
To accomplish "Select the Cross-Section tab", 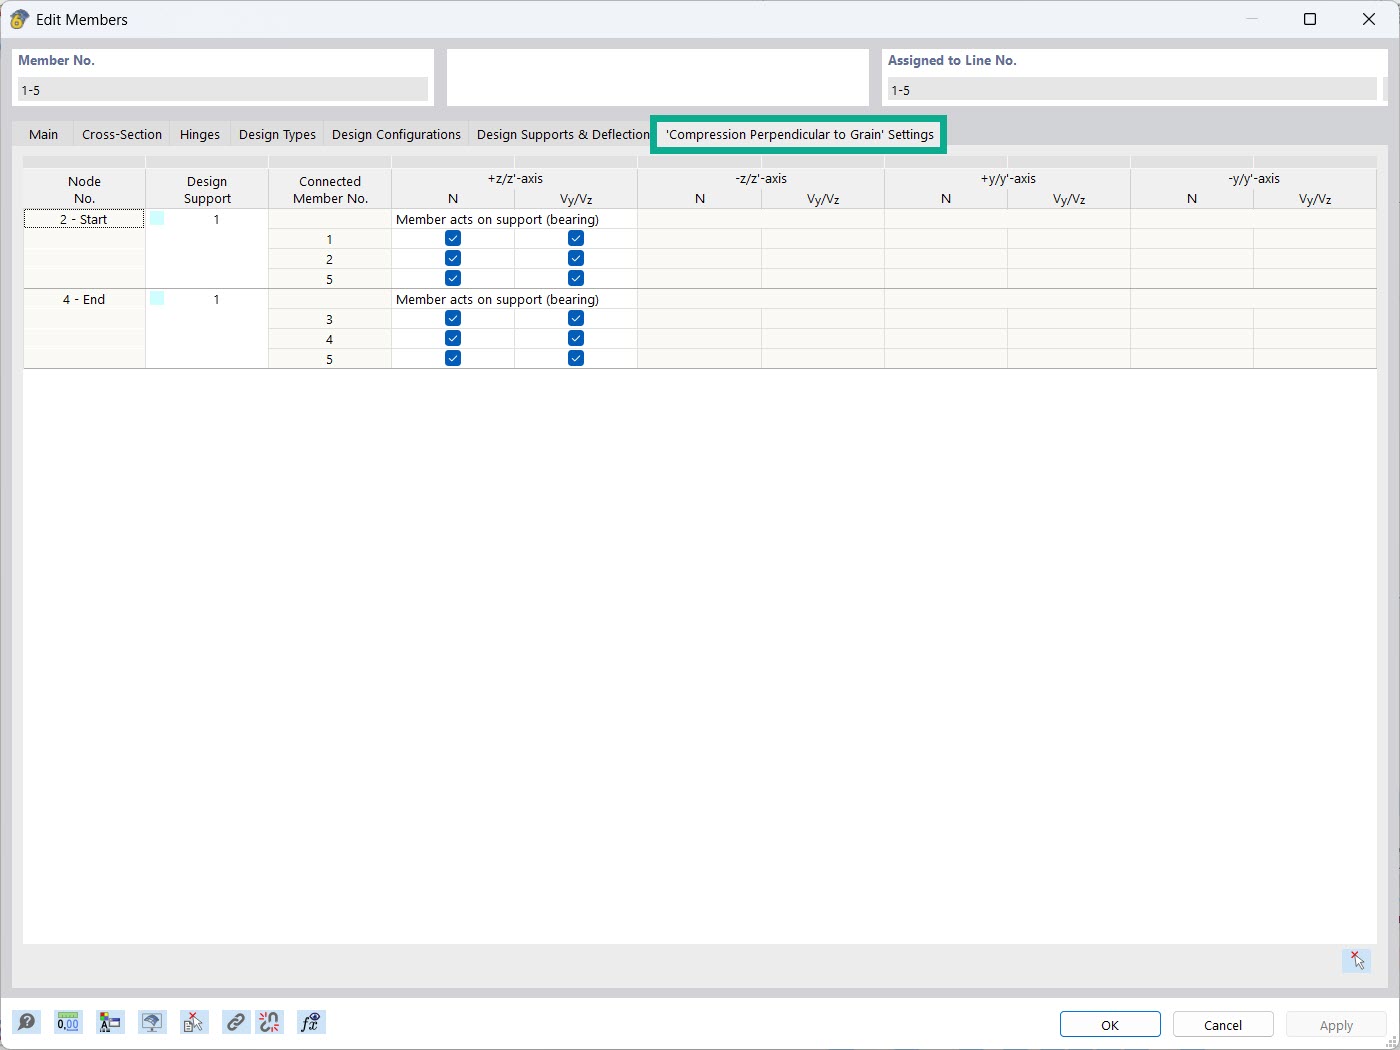I will pos(121,134).
